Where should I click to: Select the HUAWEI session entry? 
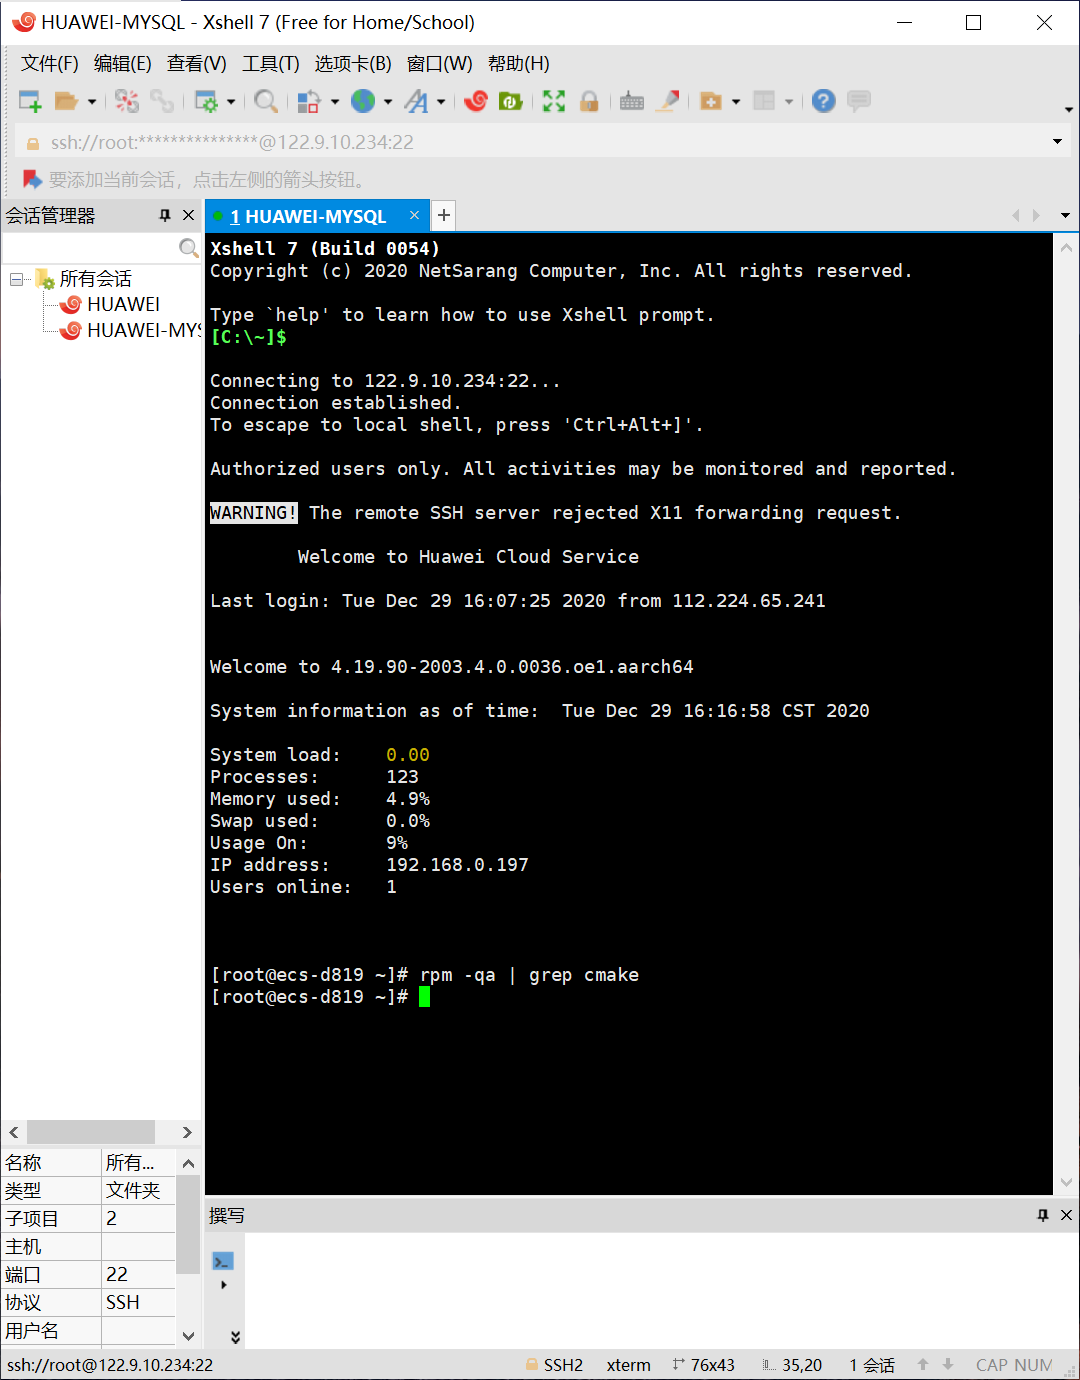(123, 304)
